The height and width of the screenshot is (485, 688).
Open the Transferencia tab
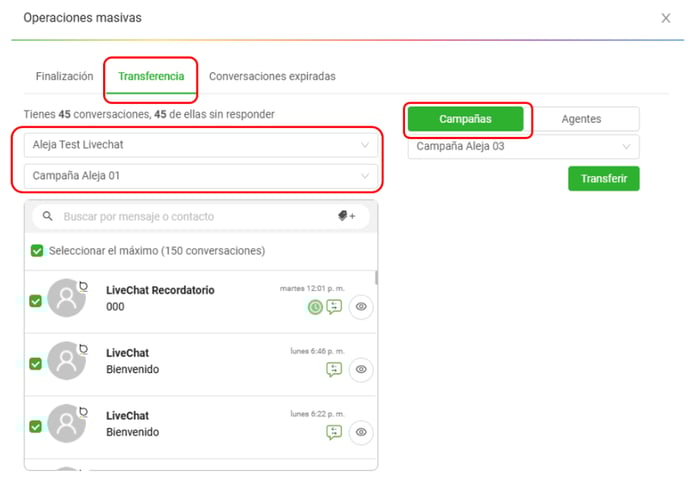click(x=151, y=76)
